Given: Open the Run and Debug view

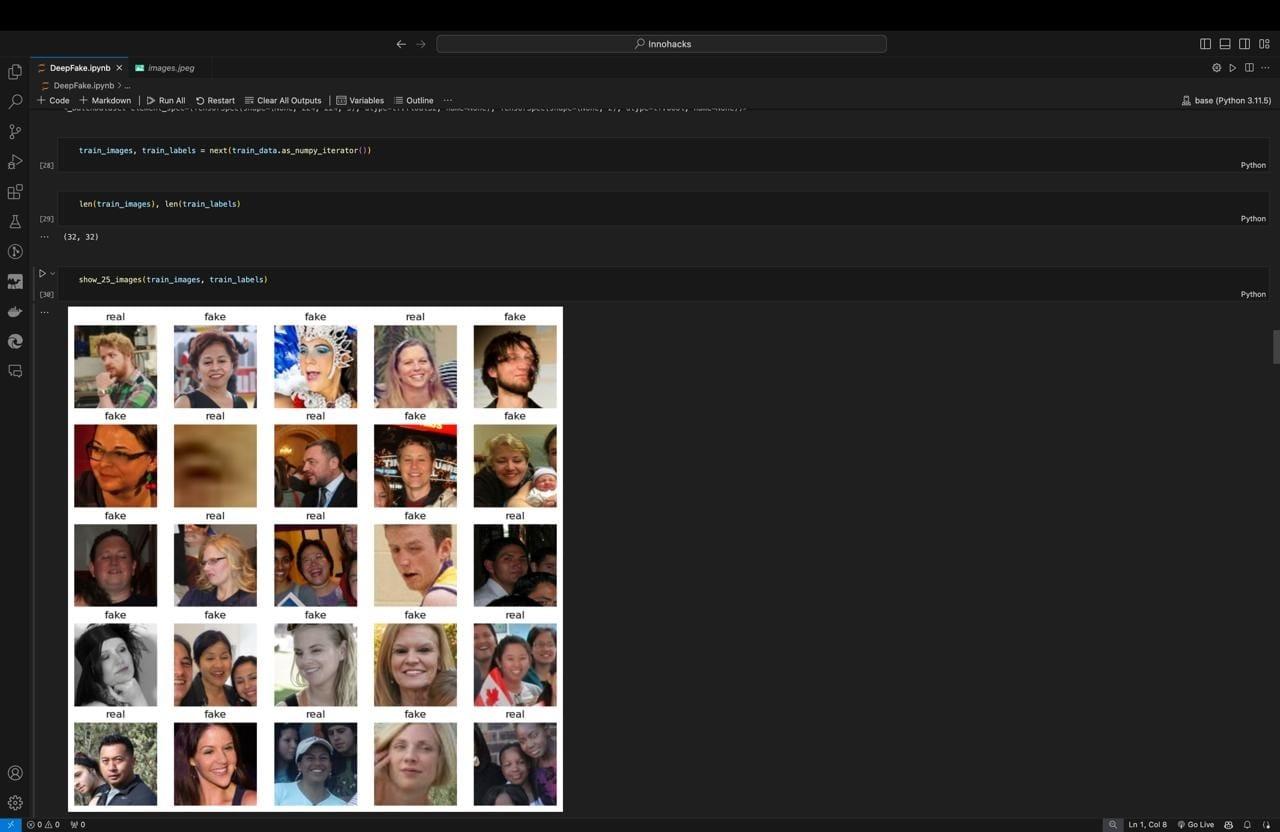Looking at the screenshot, I should tap(15, 162).
